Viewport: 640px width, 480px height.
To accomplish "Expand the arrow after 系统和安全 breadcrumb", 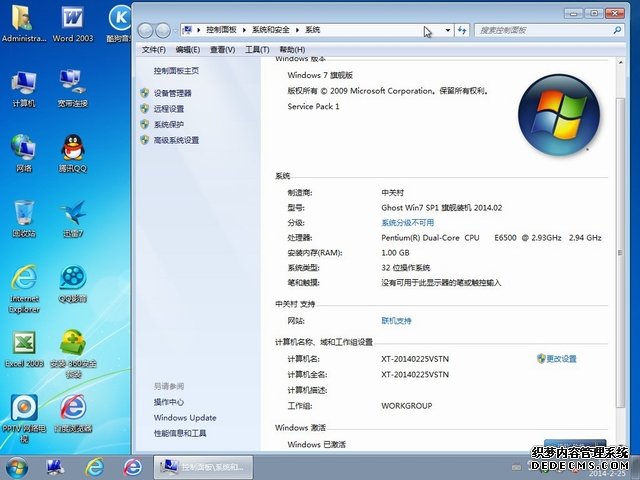I will point(297,30).
